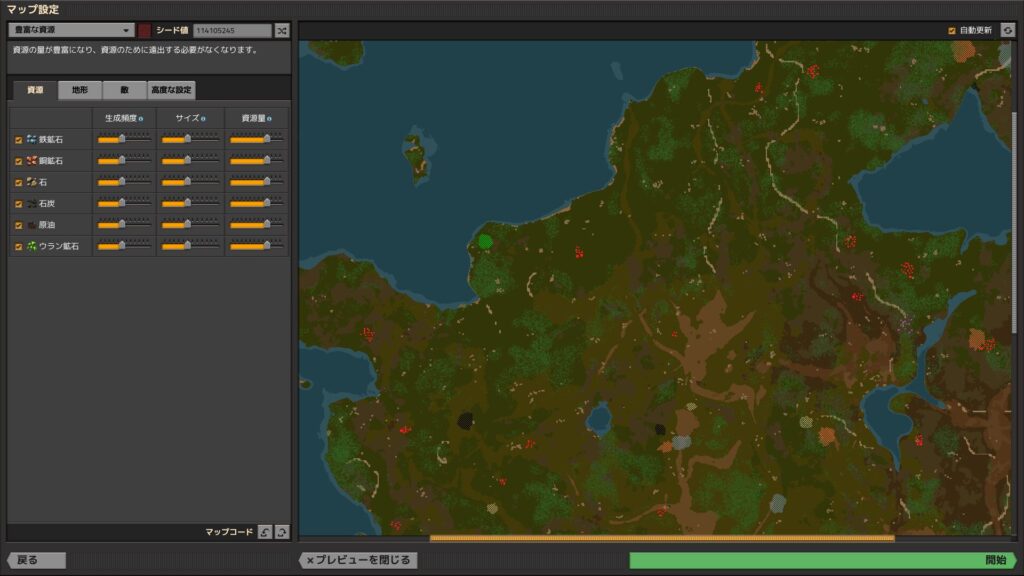1024x576 pixels.
Task: Click info icon next to 生成頻度 header
Action: (141, 119)
